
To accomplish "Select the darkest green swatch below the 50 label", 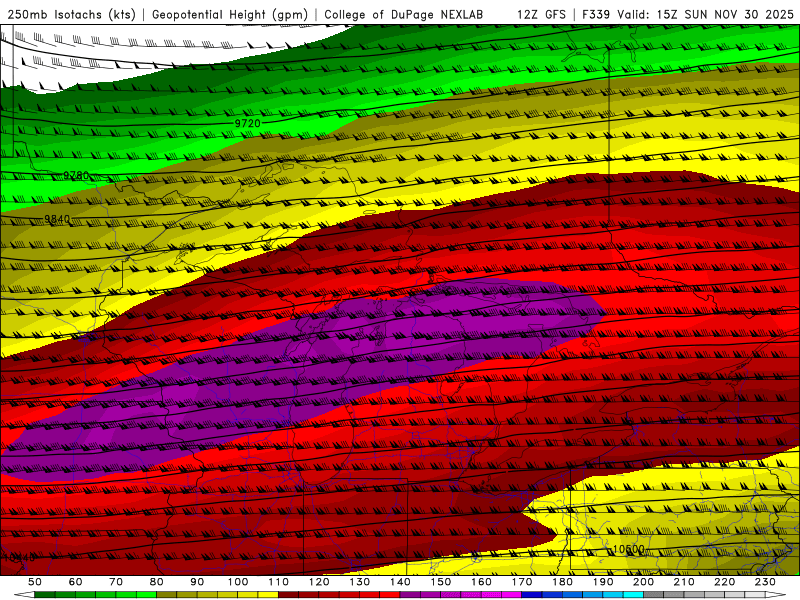I will click(x=45, y=595).
